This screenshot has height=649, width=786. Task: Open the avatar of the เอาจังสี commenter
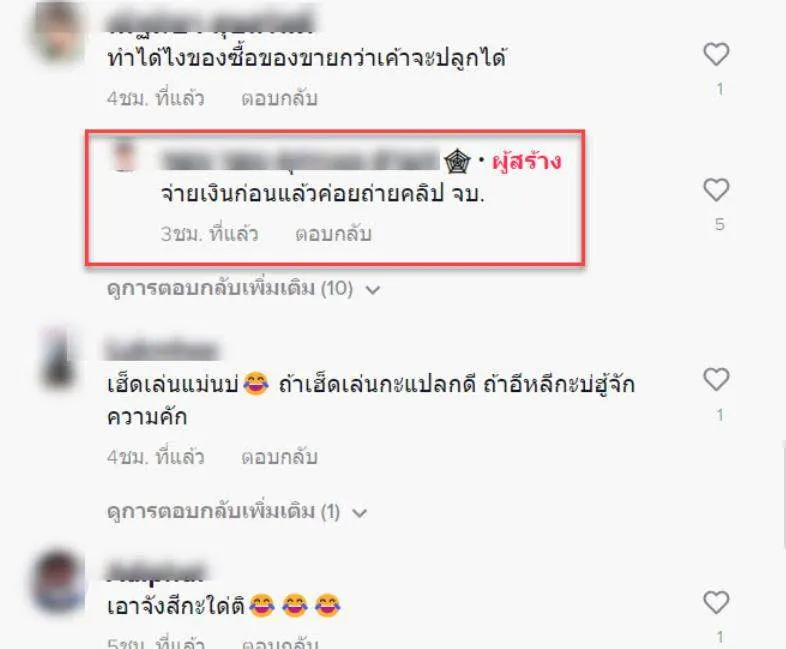(58, 582)
